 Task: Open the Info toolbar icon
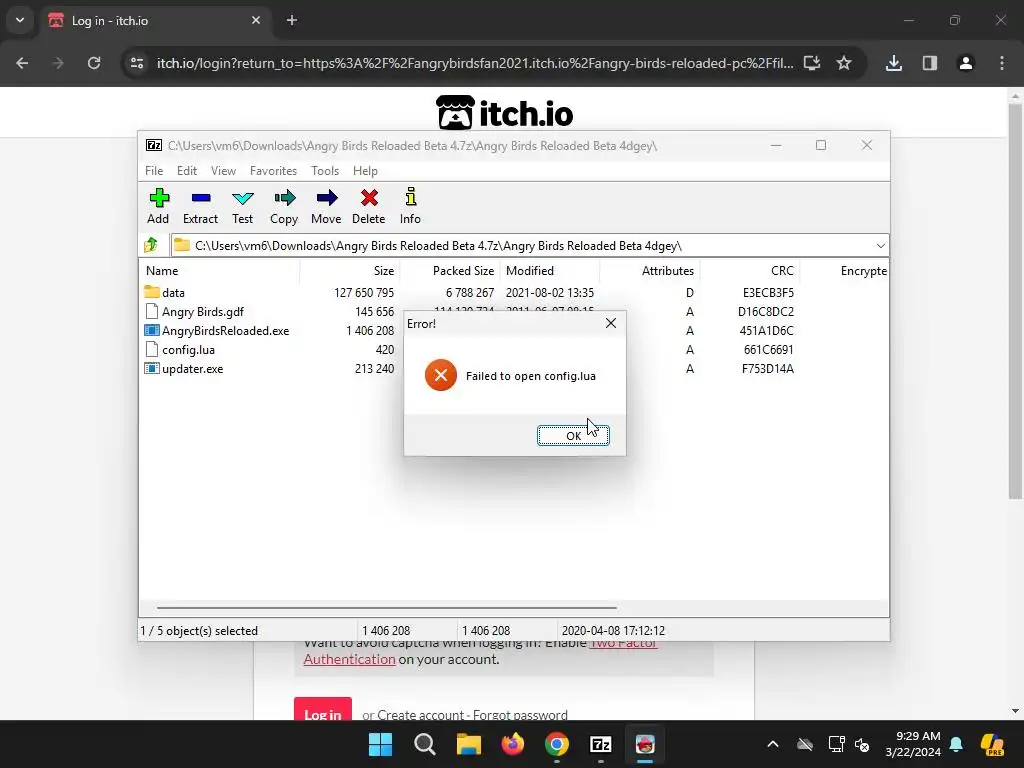coord(410,206)
